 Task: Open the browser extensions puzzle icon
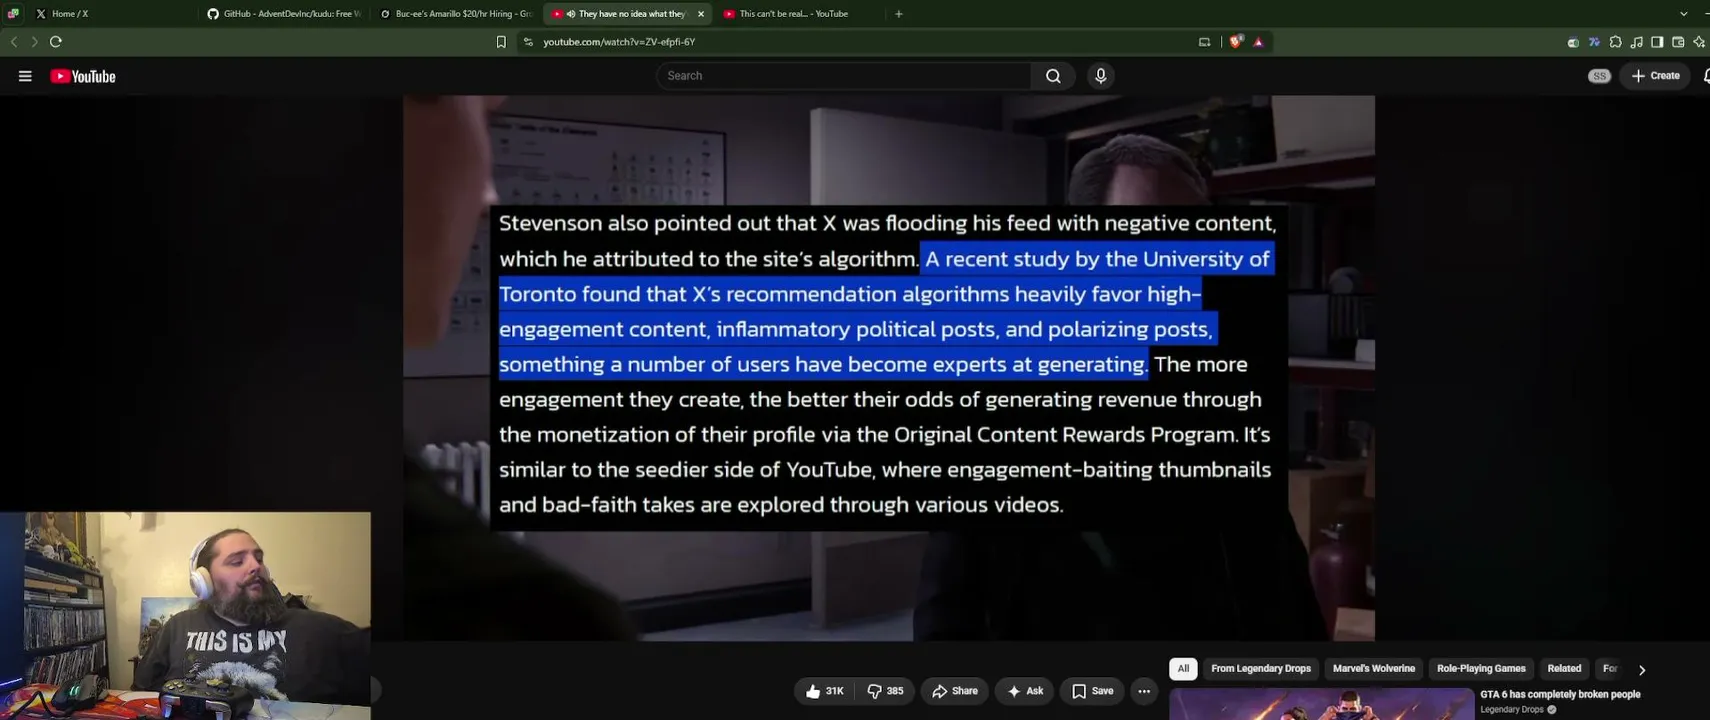[1615, 42]
